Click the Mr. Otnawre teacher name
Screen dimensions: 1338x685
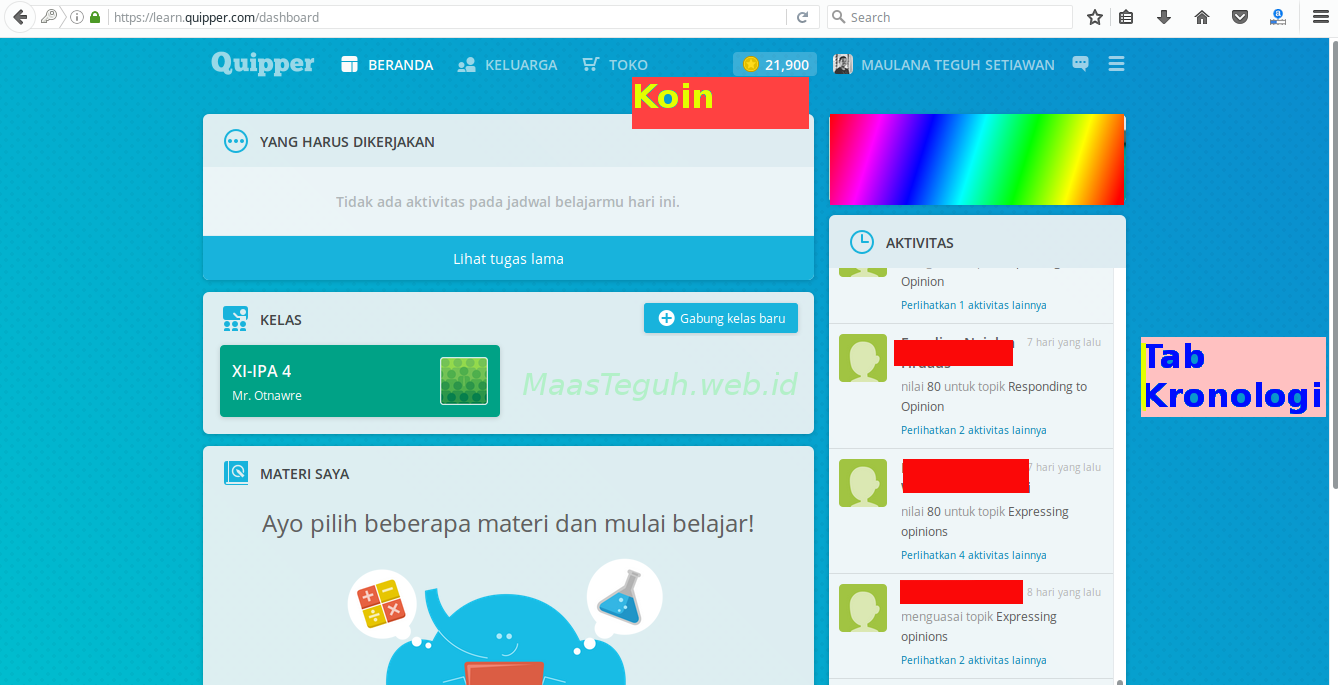(x=267, y=395)
